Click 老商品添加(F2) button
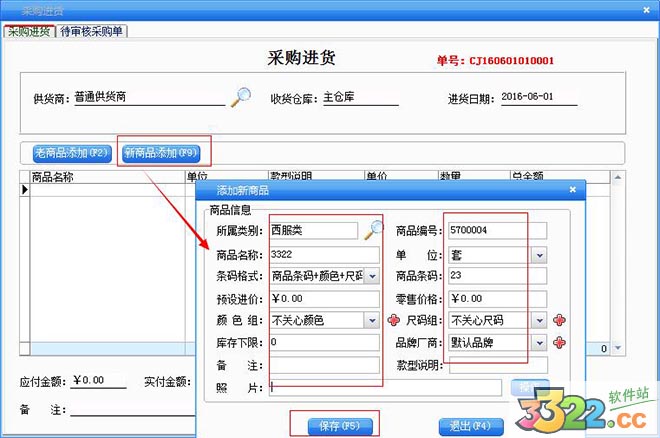Screen dimensions: 660x438 72,153
